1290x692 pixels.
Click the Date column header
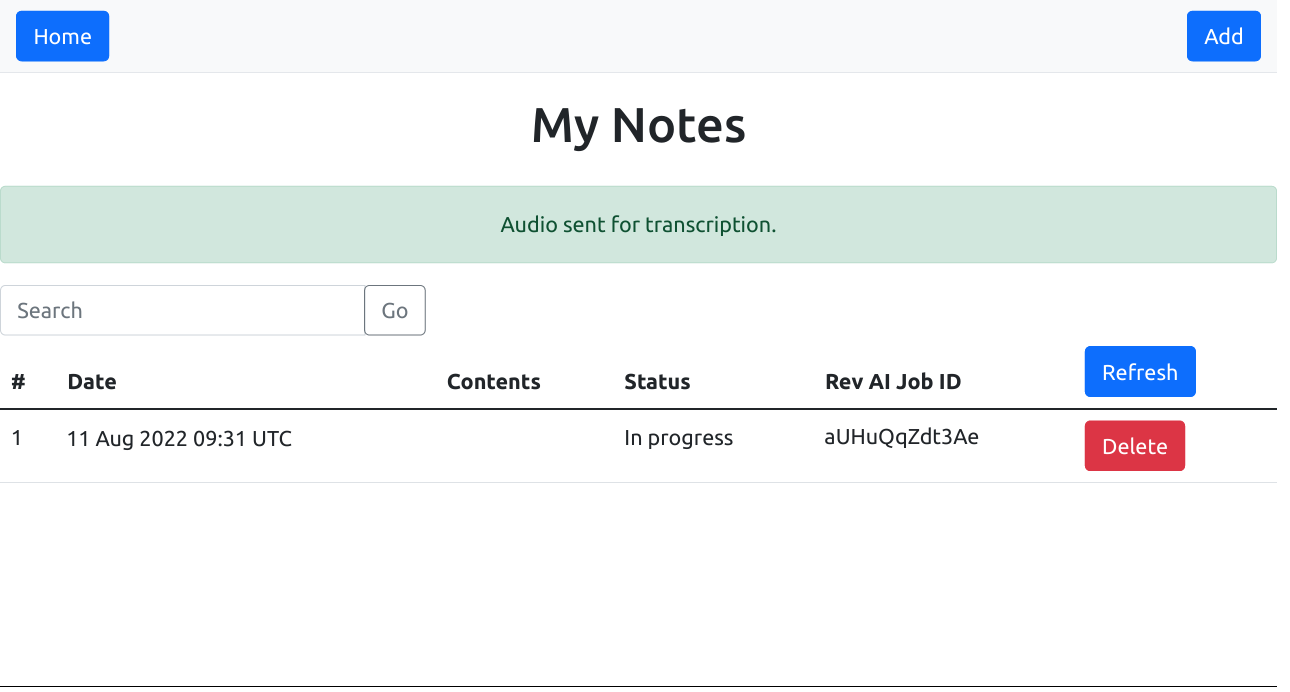click(92, 381)
